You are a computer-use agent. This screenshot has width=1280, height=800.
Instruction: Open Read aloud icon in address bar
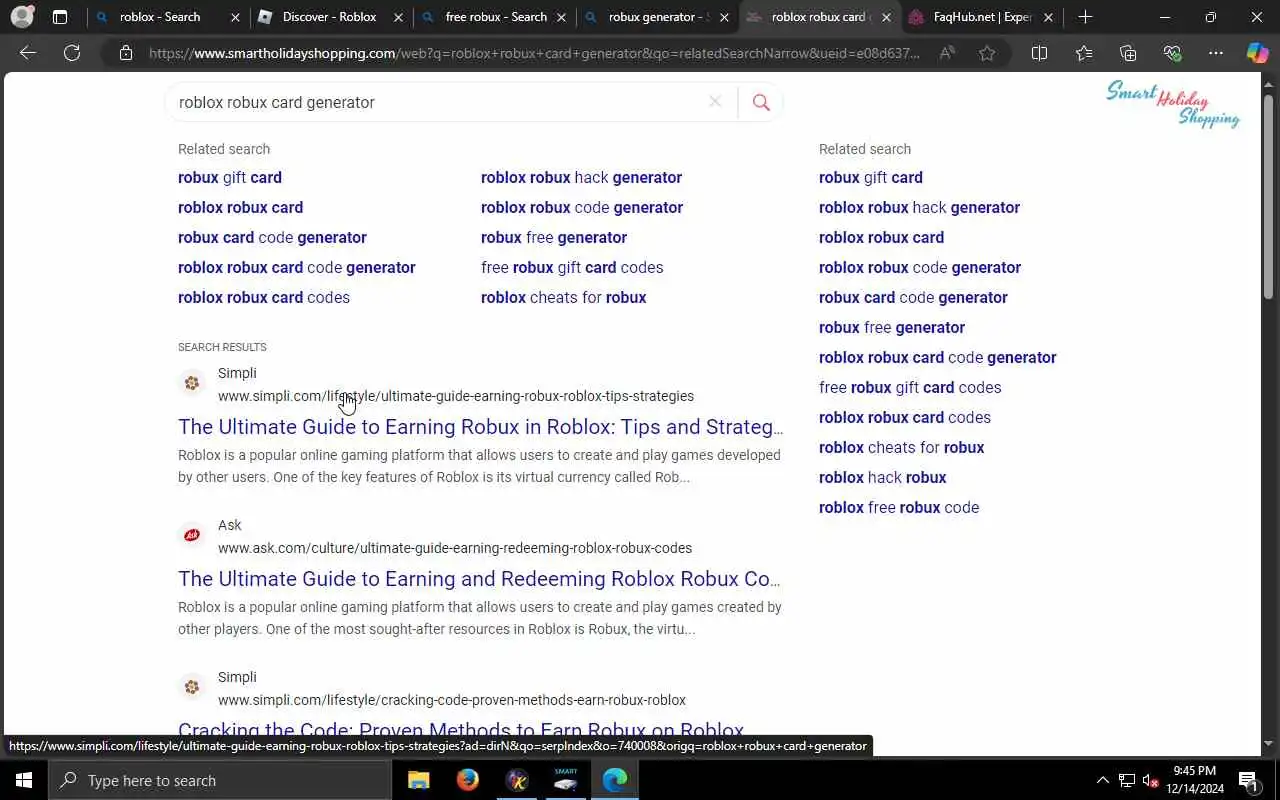947,53
